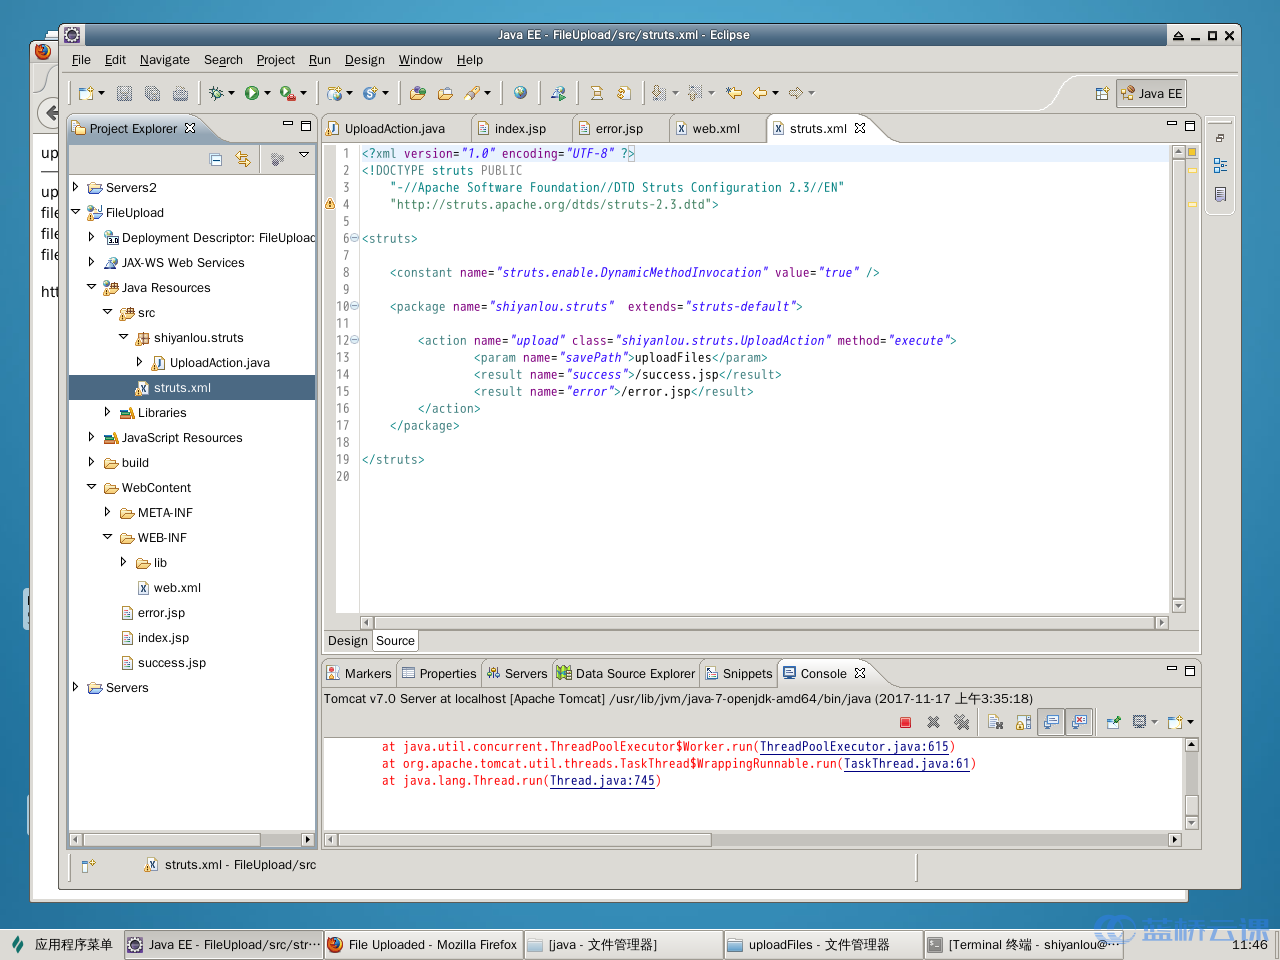
Task: Open ThreadPoolExecutor.java:615 stack trace link
Action: [855, 747]
